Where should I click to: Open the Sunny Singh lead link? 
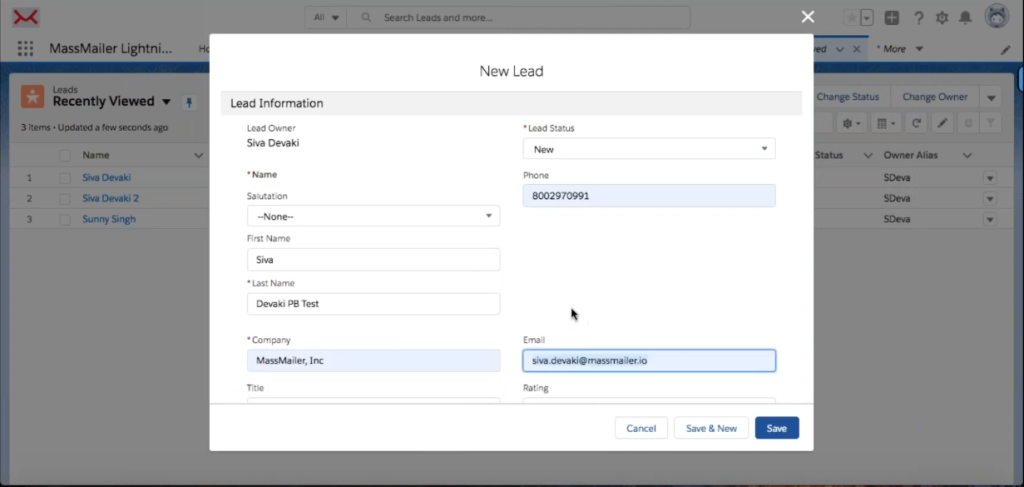pos(109,219)
